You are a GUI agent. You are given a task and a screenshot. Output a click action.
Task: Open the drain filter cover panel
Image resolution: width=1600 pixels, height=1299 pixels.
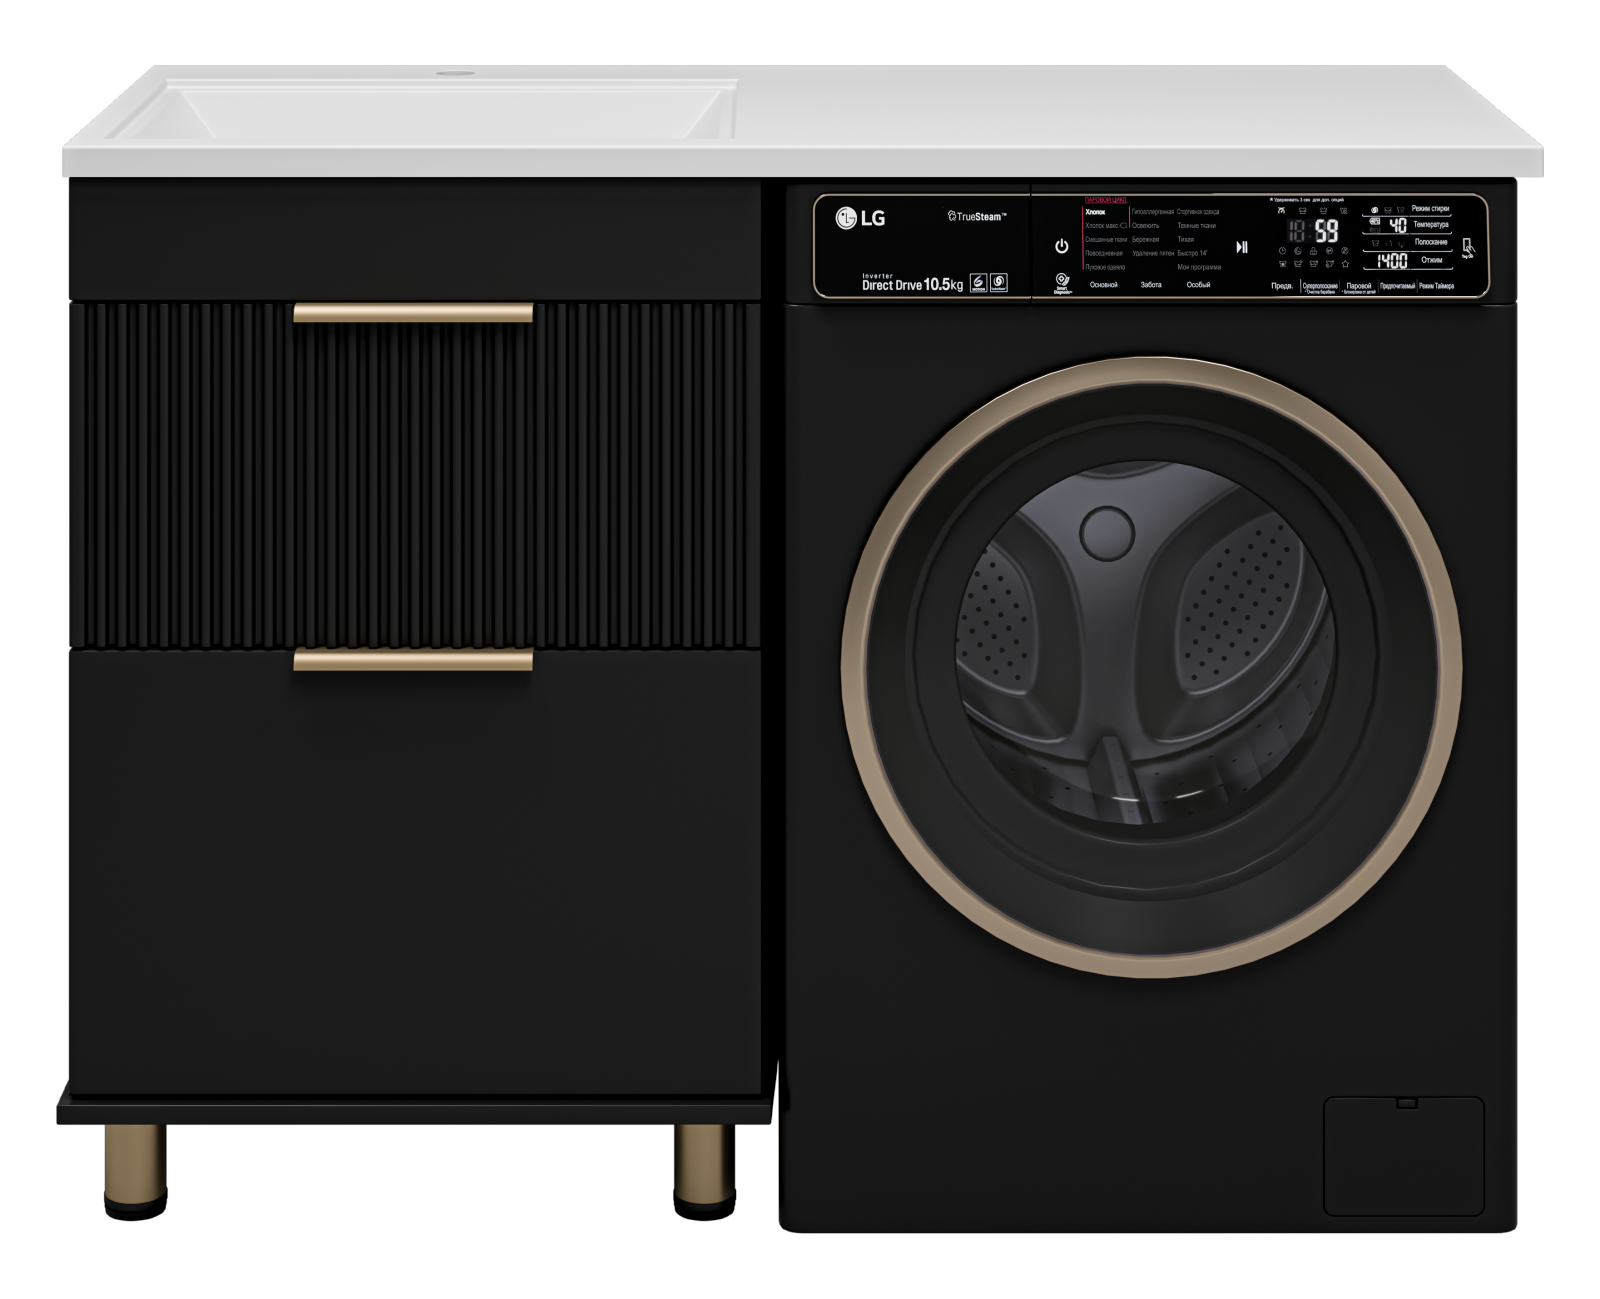[1404, 1155]
